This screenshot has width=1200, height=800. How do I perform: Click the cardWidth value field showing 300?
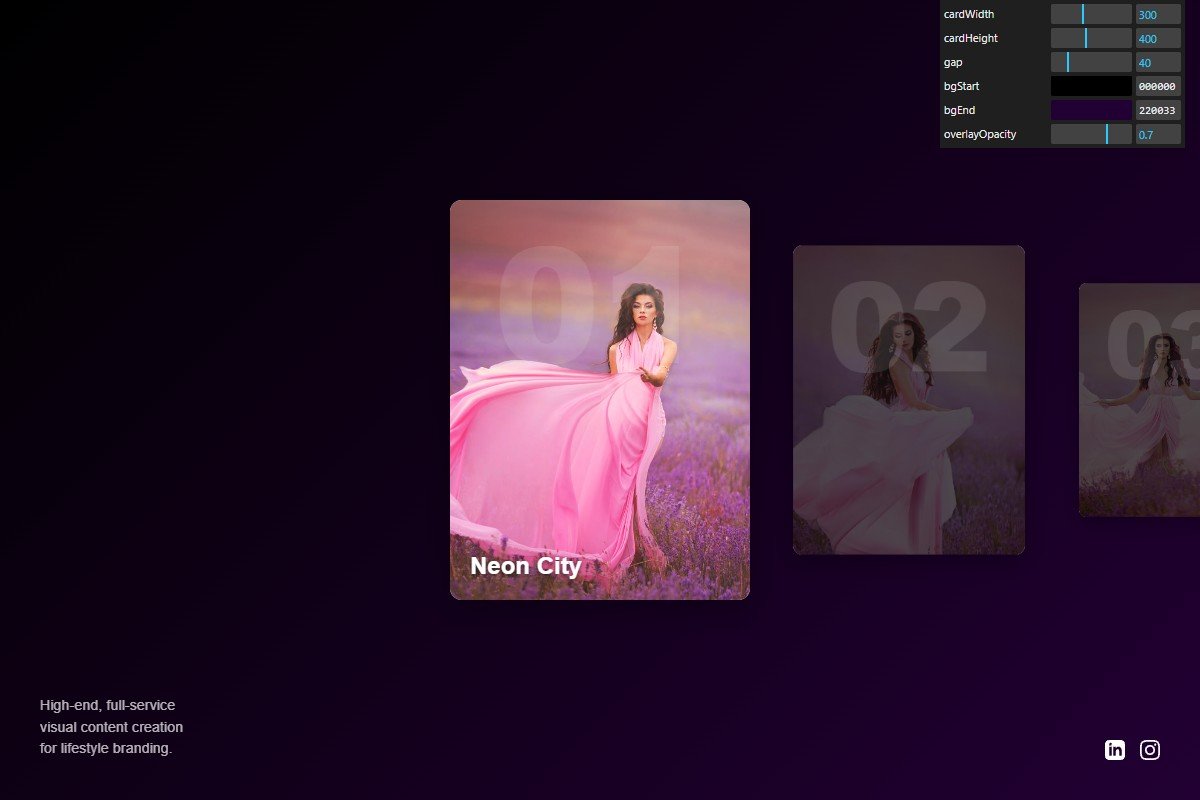[x=1157, y=14]
